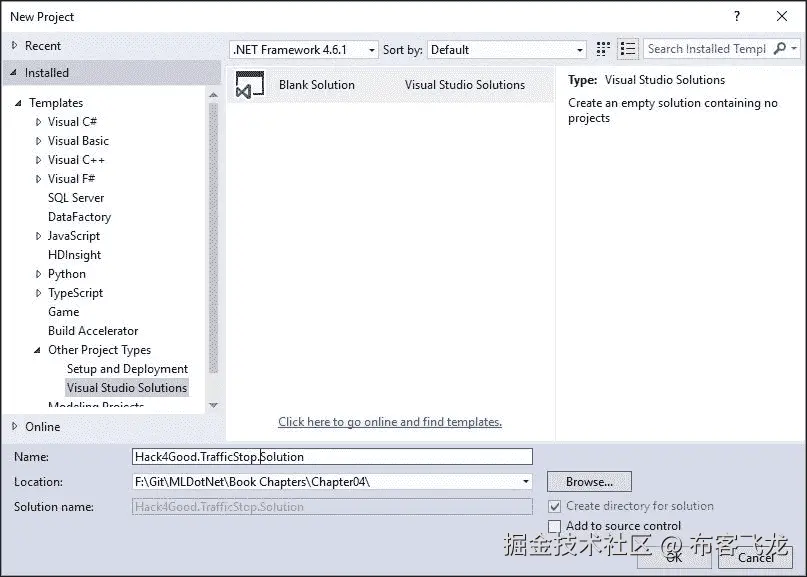Click the search magnifier icon
This screenshot has height=577, width=807.
click(x=780, y=49)
